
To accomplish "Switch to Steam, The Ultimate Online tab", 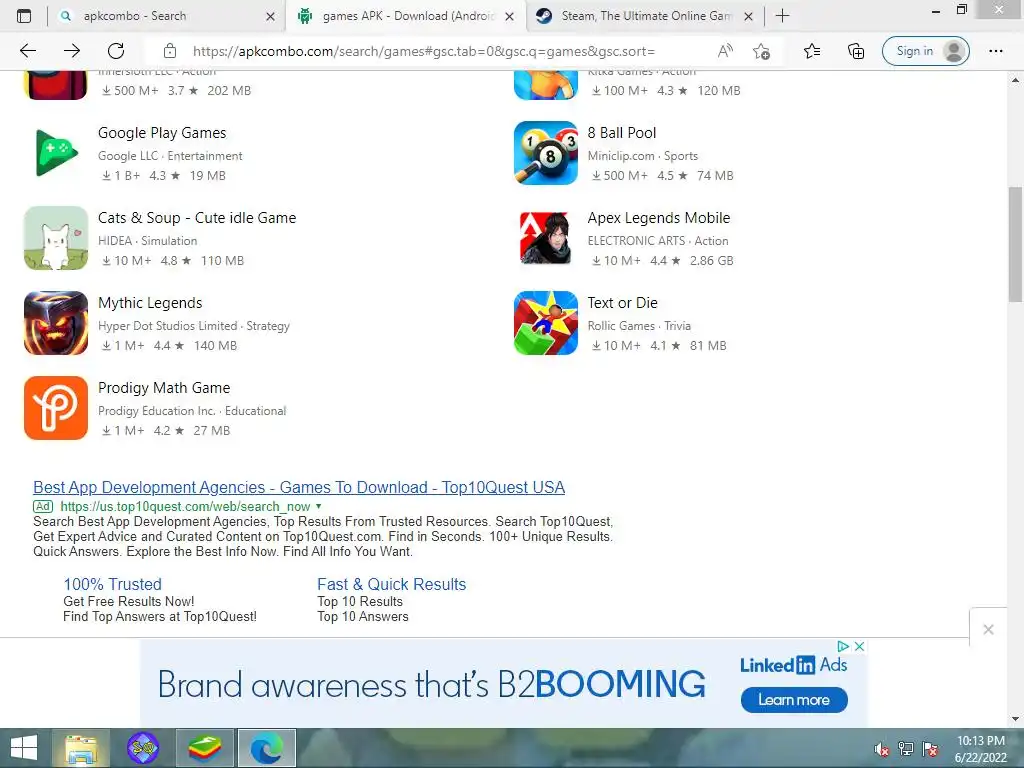I will (647, 16).
